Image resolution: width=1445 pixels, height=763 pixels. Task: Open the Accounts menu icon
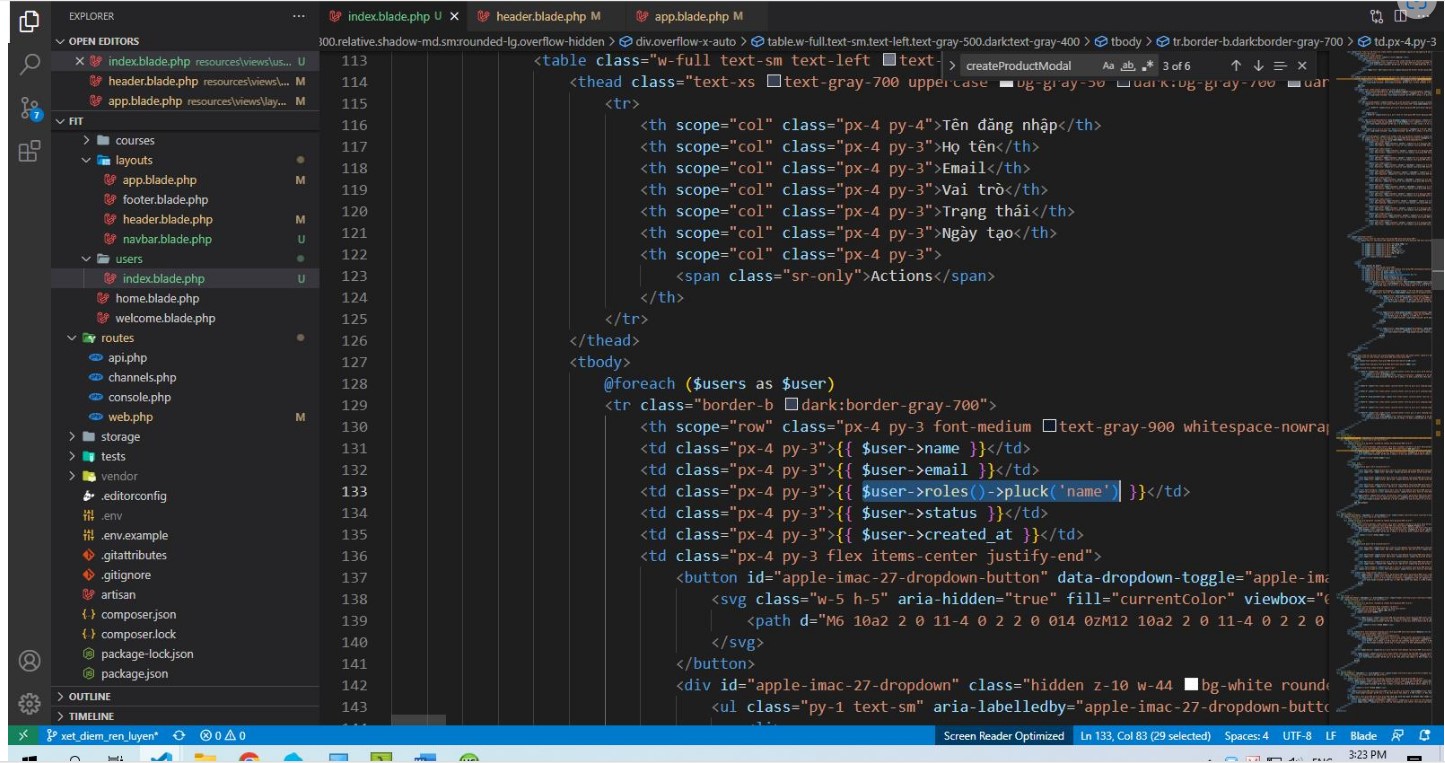click(x=29, y=661)
